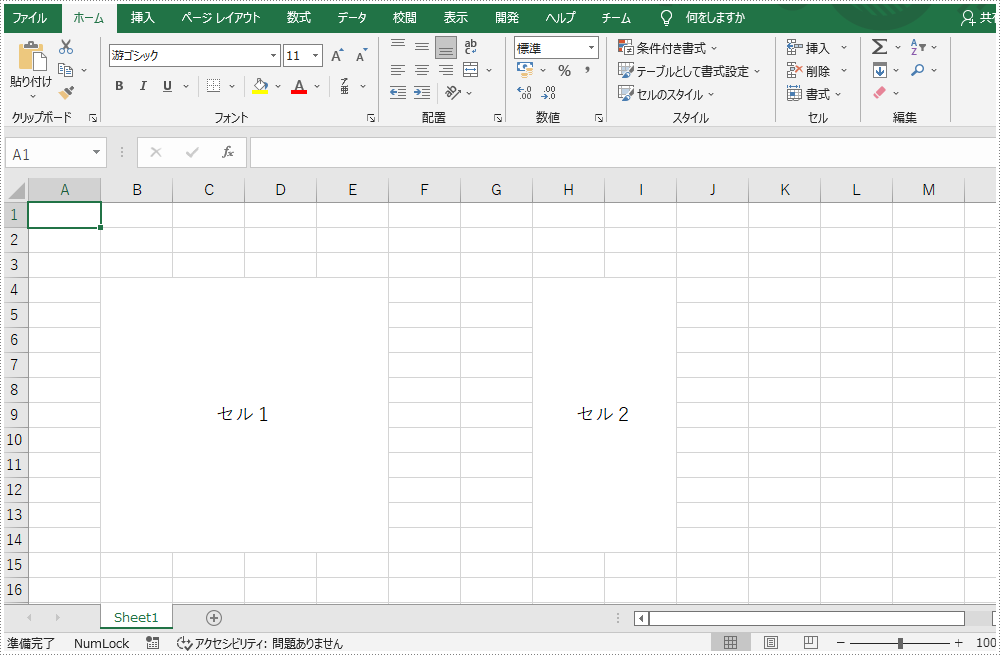Open the font name dropdown

click(x=275, y=55)
